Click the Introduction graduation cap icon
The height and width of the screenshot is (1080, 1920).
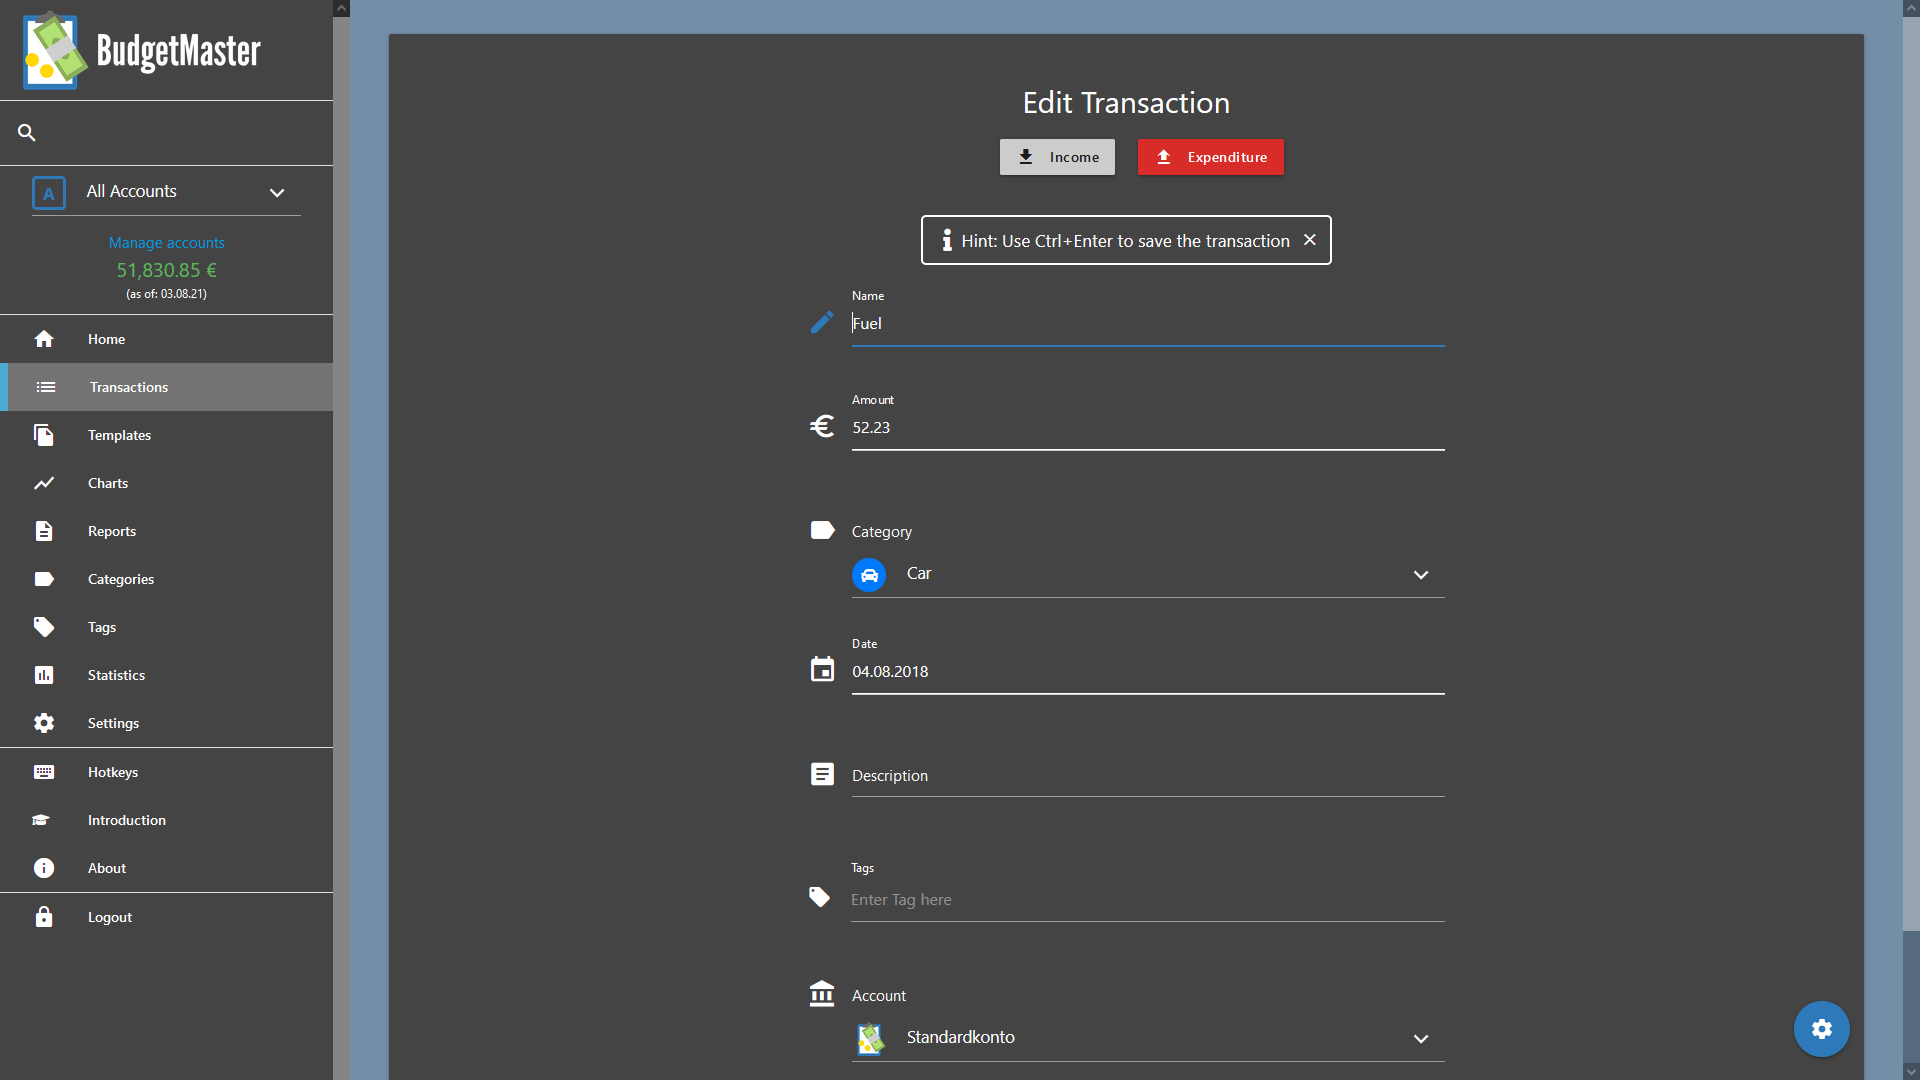pos(41,820)
